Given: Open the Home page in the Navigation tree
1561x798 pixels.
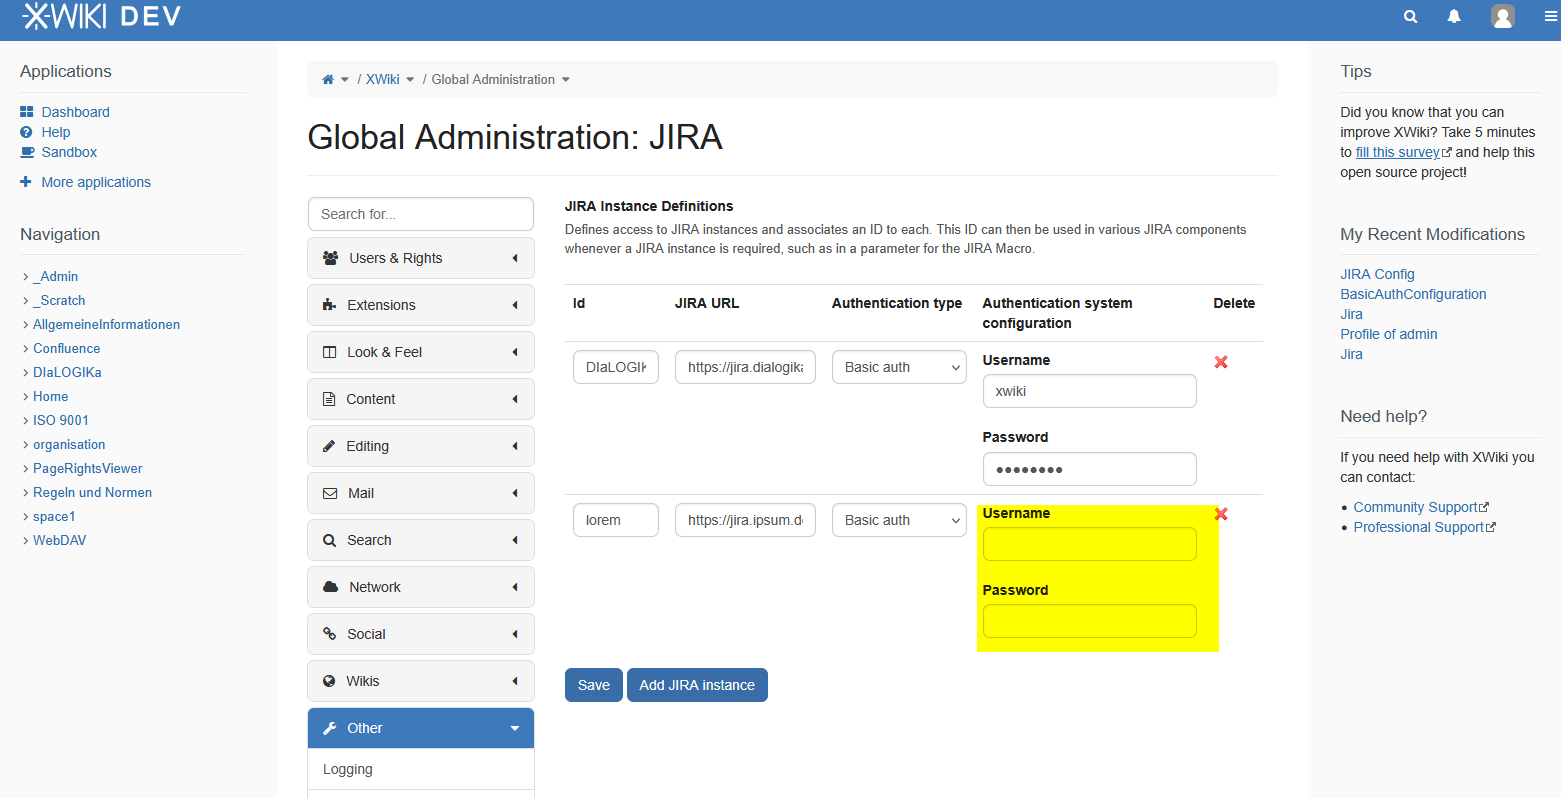Looking at the screenshot, I should [50, 396].
